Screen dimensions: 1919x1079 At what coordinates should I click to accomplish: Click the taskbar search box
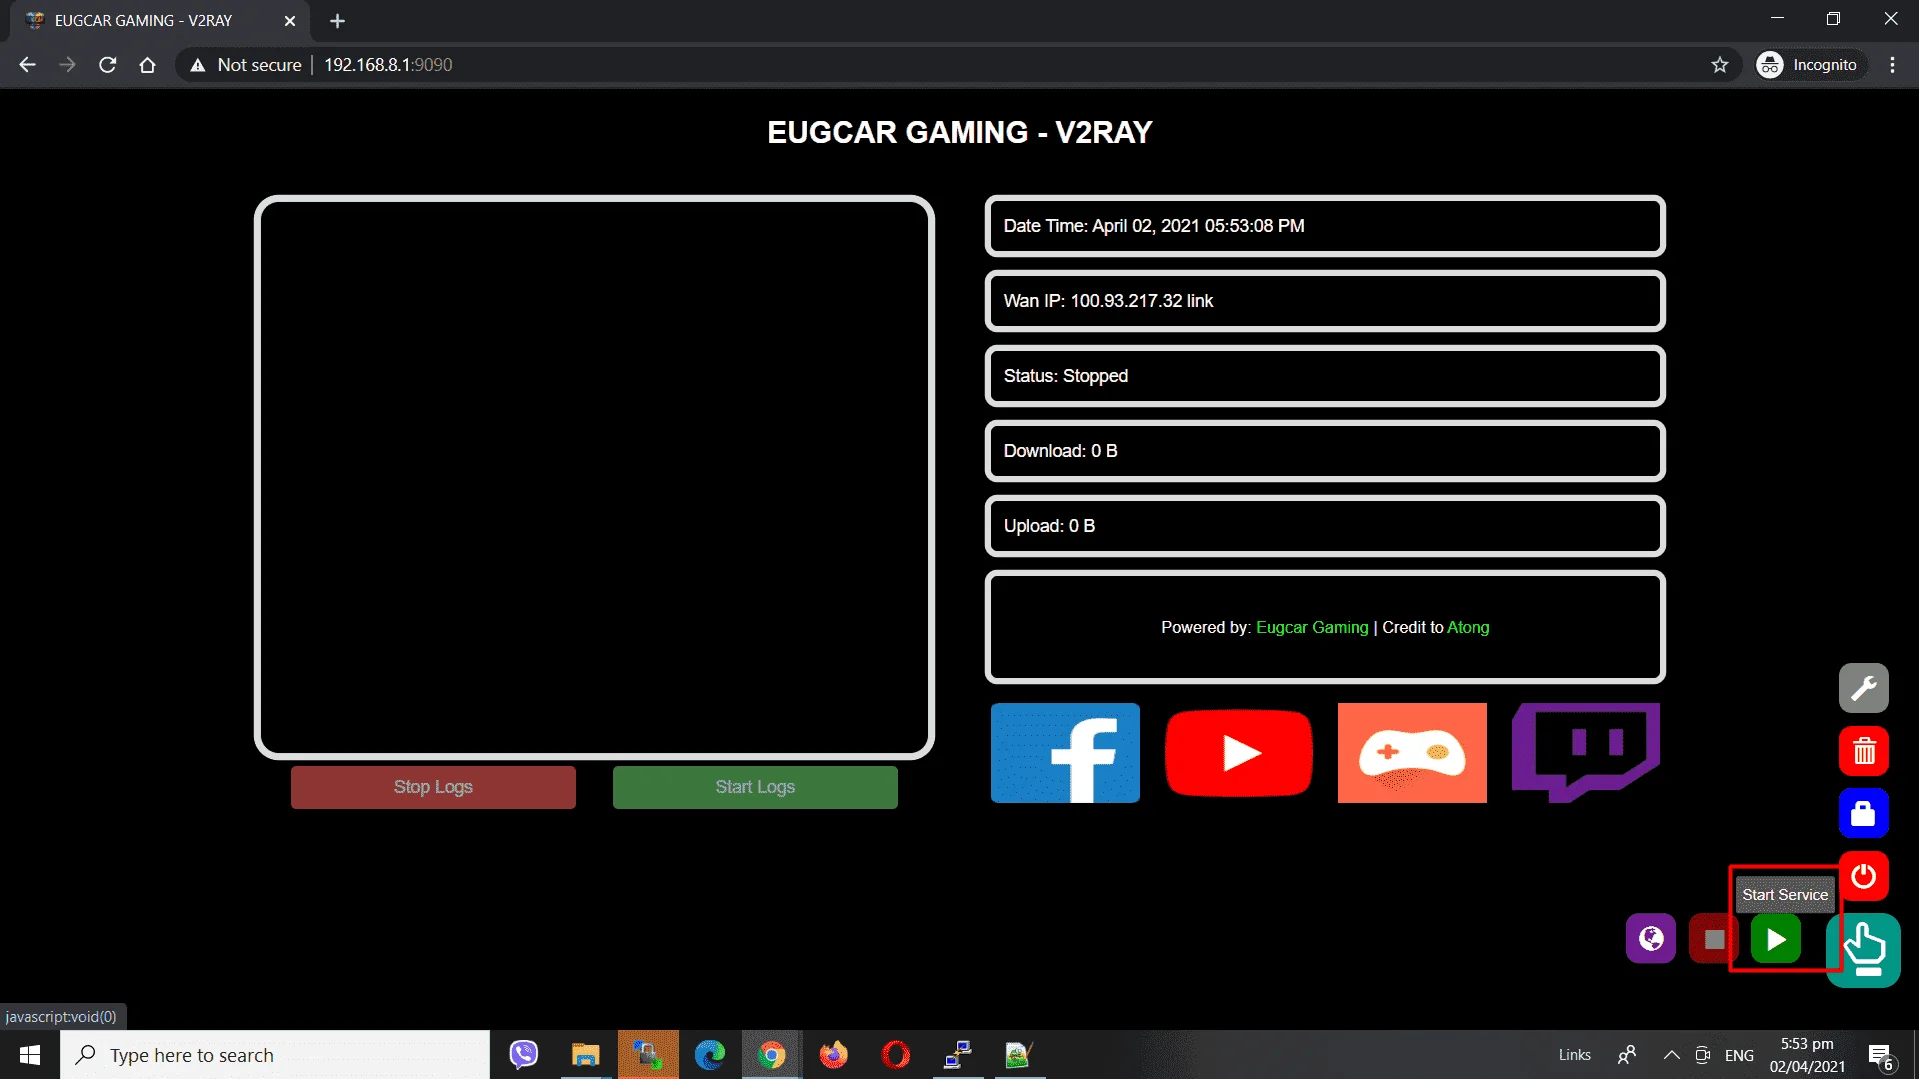click(275, 1055)
